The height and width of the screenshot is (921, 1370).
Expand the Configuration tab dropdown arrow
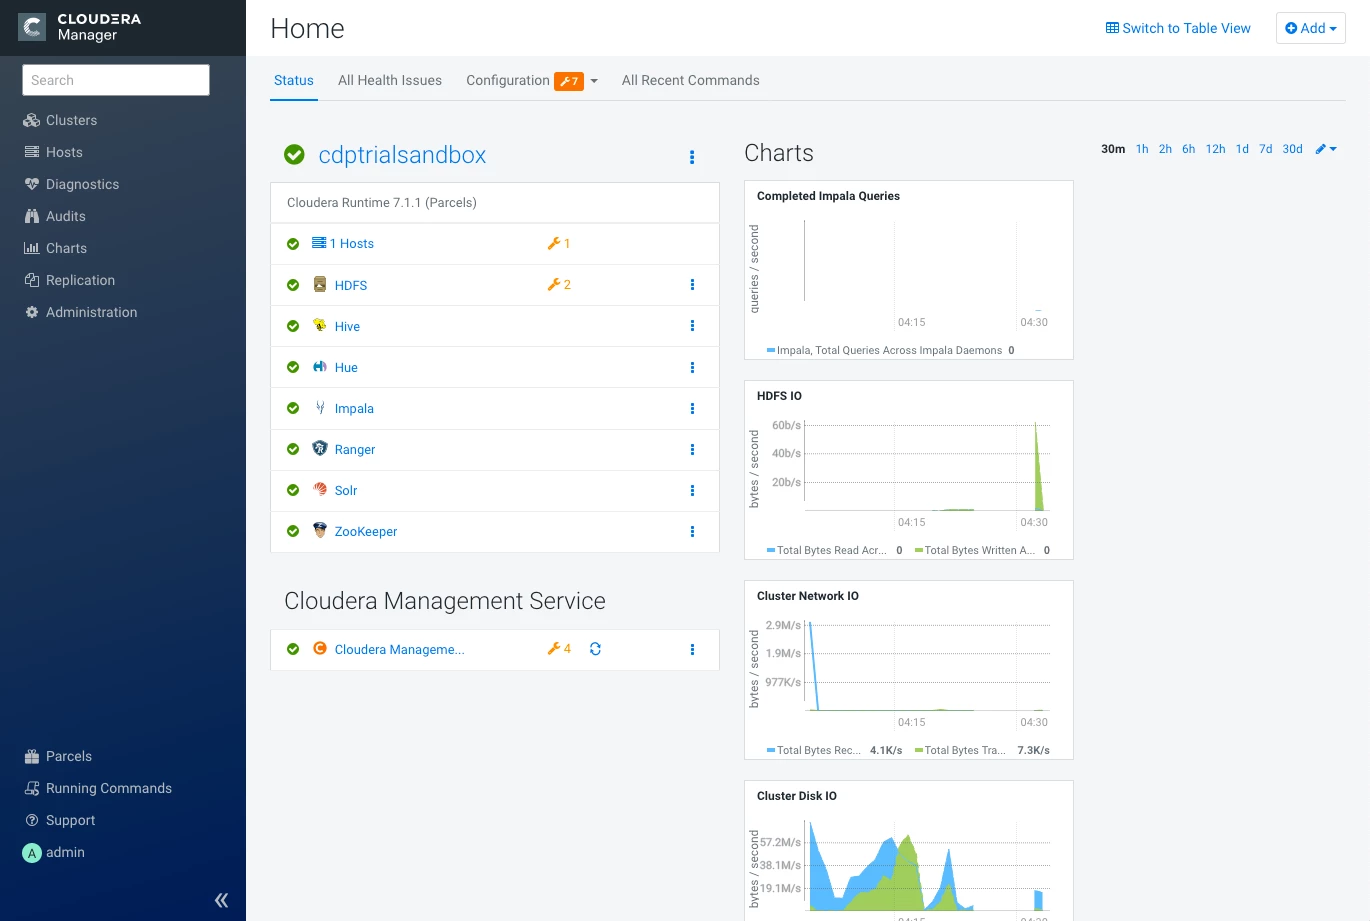tap(594, 81)
